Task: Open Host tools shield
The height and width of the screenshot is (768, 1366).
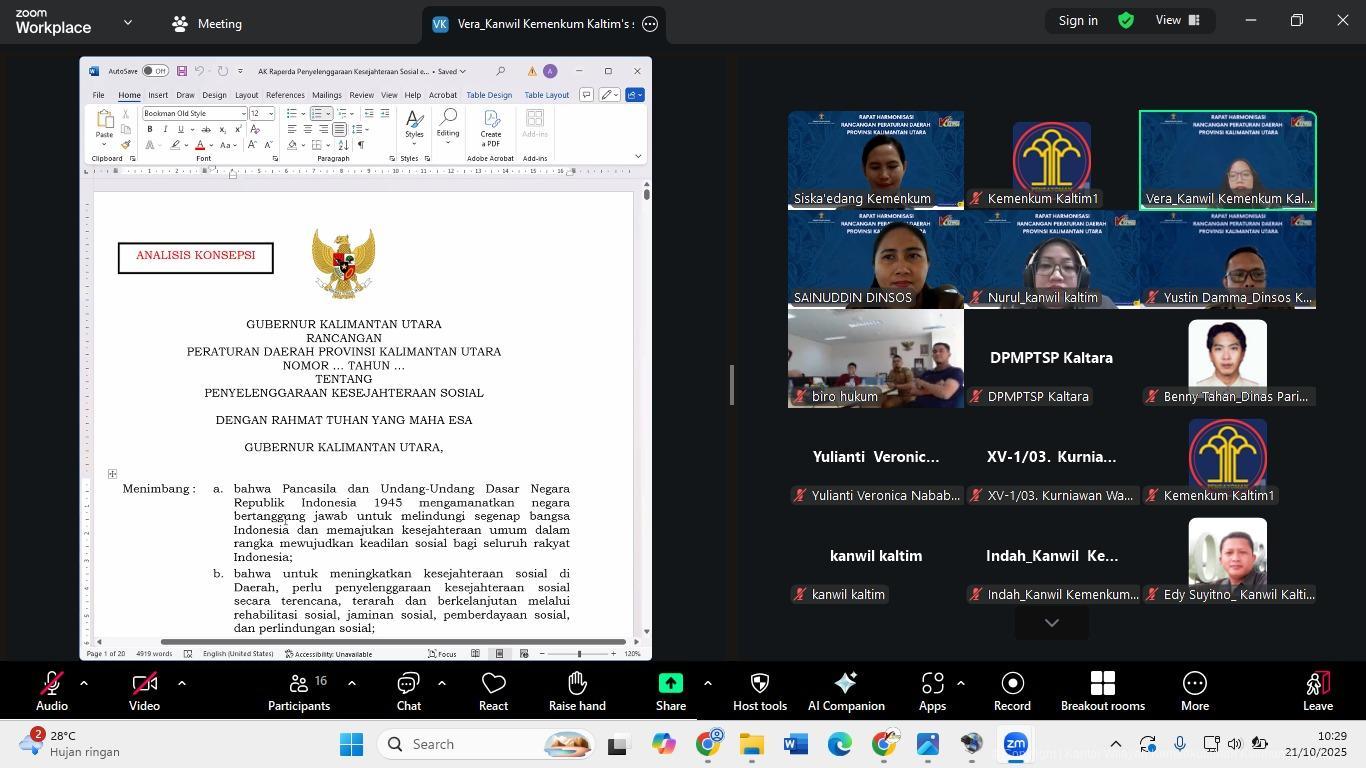Action: point(759,691)
